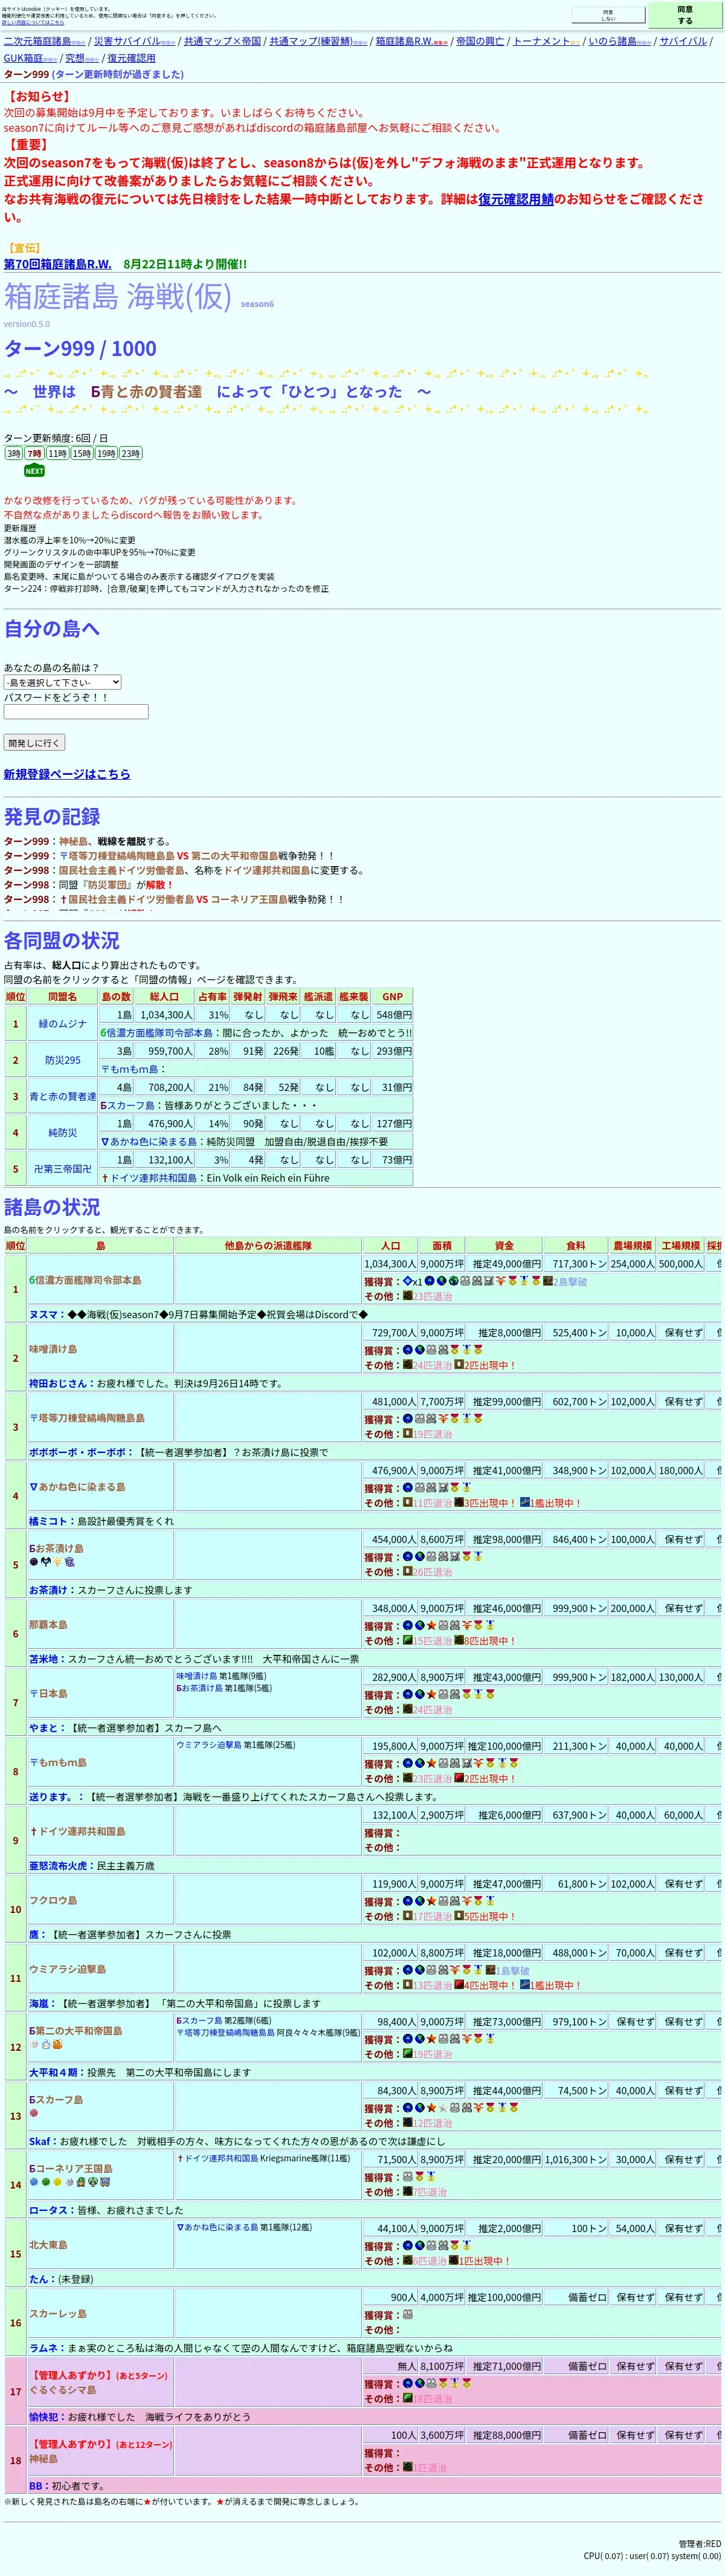Viewport: 725px width, 2576px height.
Task: Click the 3時 turn time badge
Action: [13, 453]
